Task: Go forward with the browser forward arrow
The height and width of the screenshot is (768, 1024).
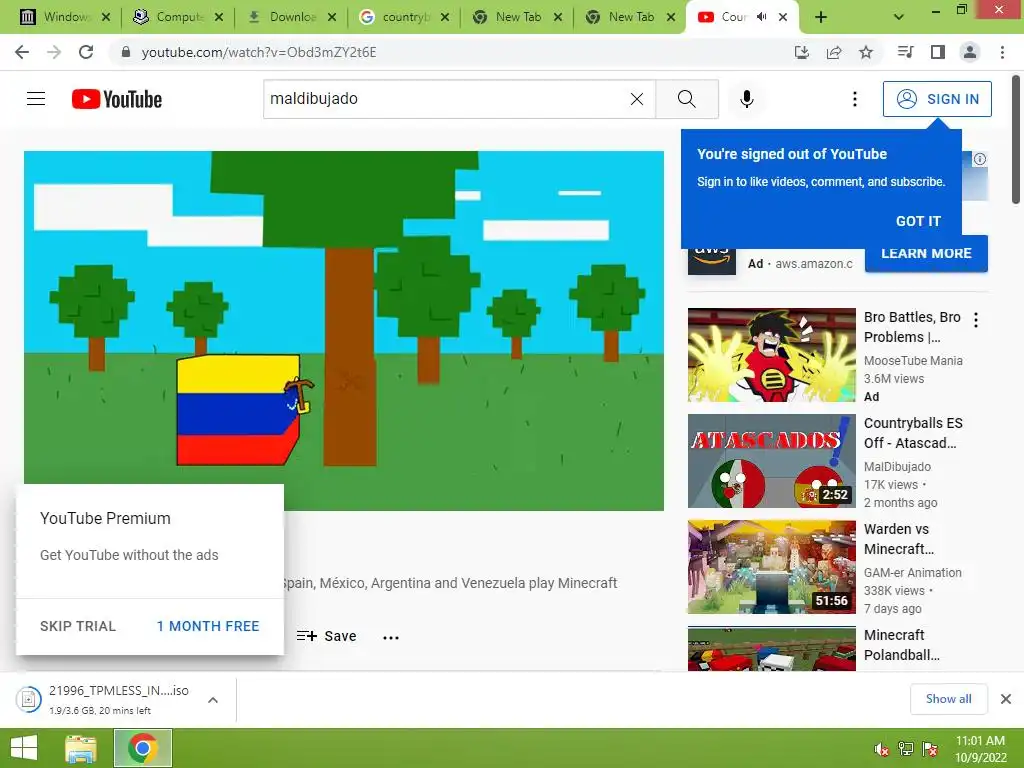Action: (54, 52)
